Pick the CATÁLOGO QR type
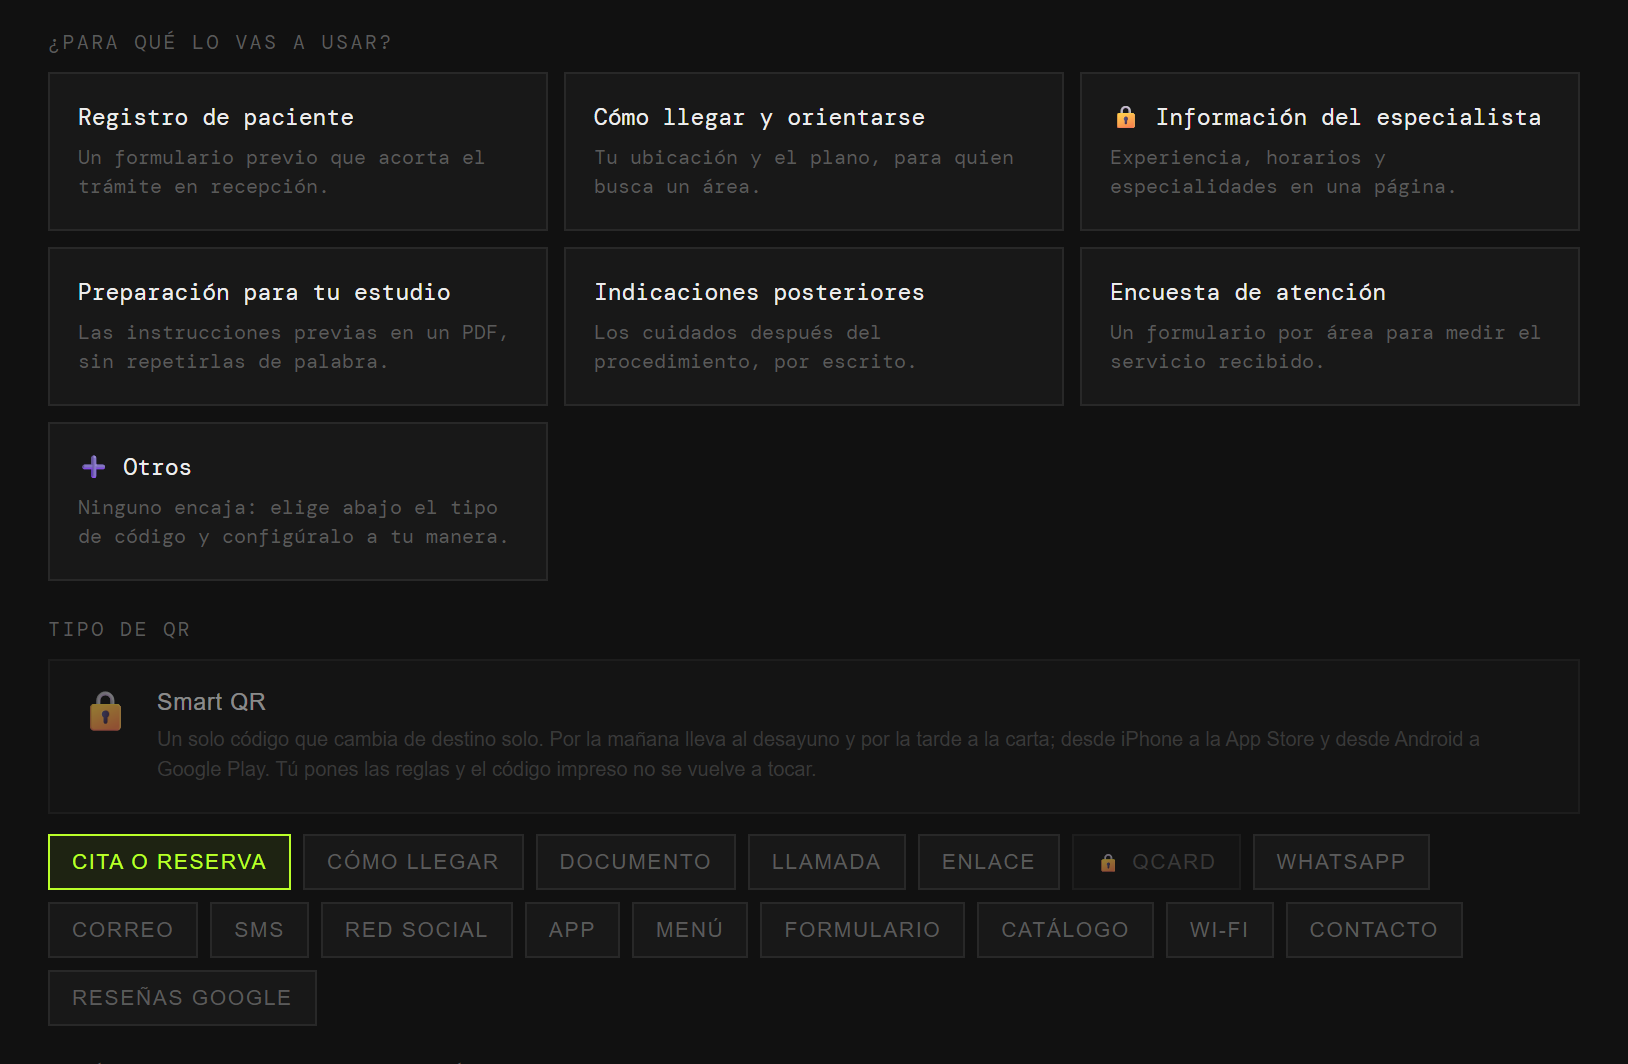1628x1064 pixels. 1065,930
